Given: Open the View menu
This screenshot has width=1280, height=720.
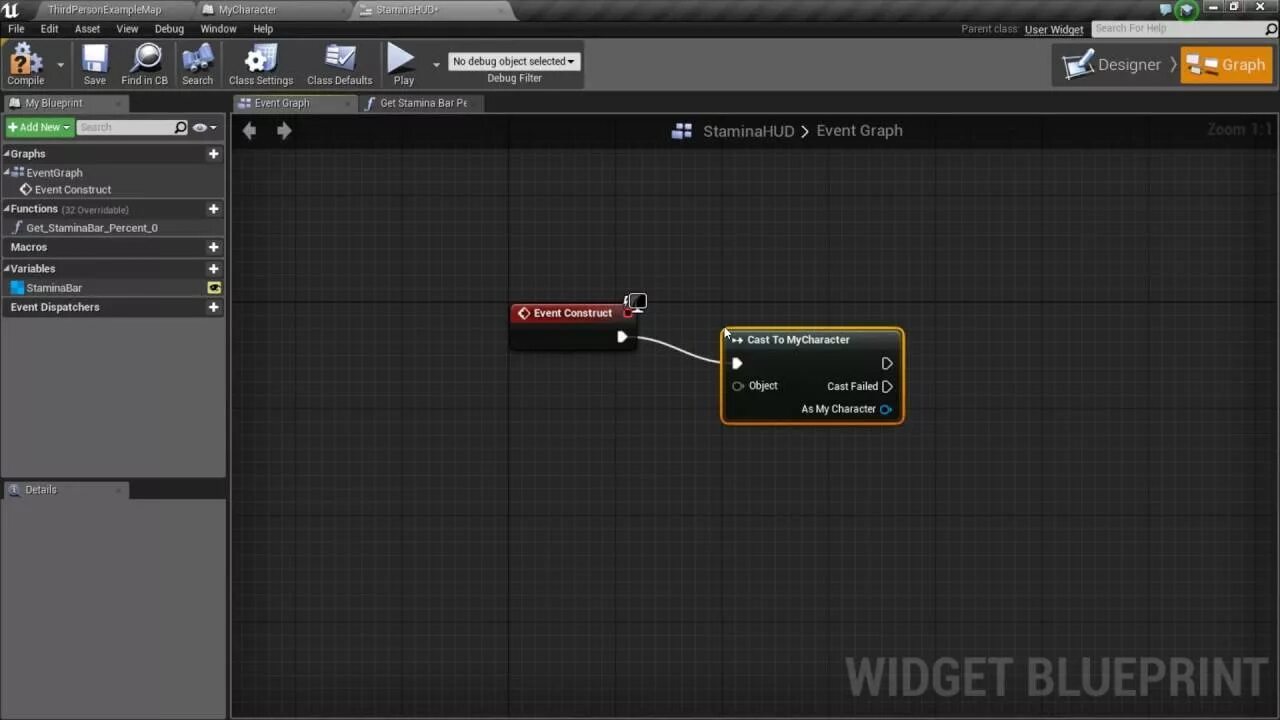Looking at the screenshot, I should [127, 29].
